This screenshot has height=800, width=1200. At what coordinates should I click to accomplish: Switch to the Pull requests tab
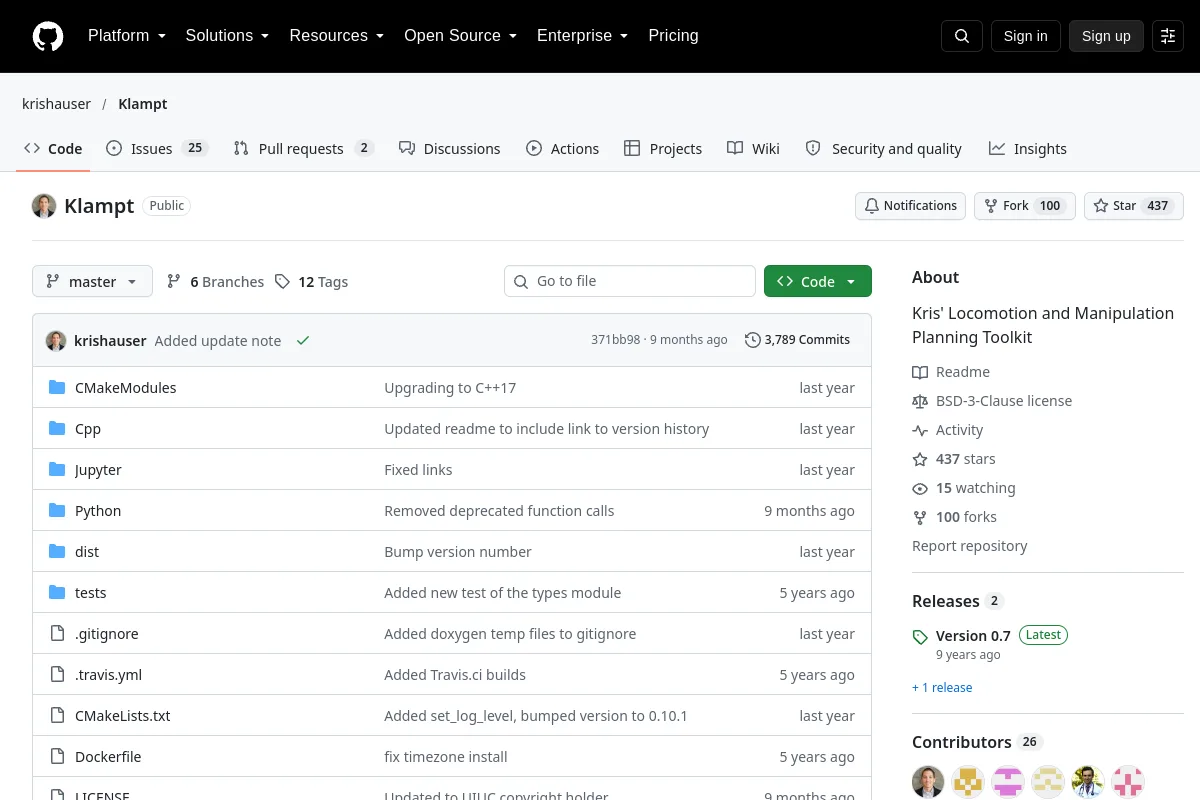pyautogui.click(x=303, y=149)
